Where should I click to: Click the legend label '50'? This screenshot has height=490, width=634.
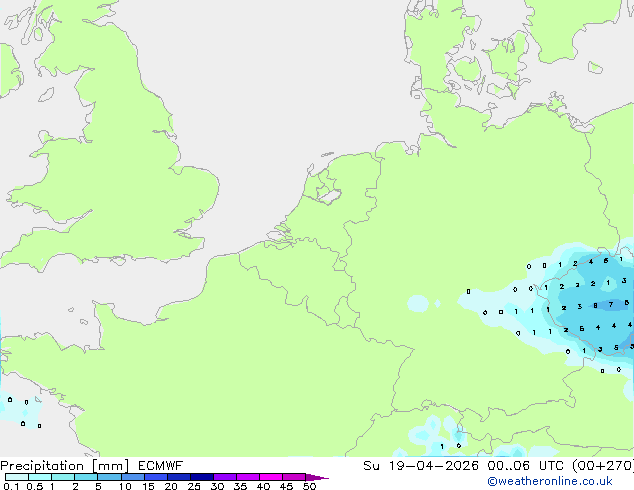309,486
